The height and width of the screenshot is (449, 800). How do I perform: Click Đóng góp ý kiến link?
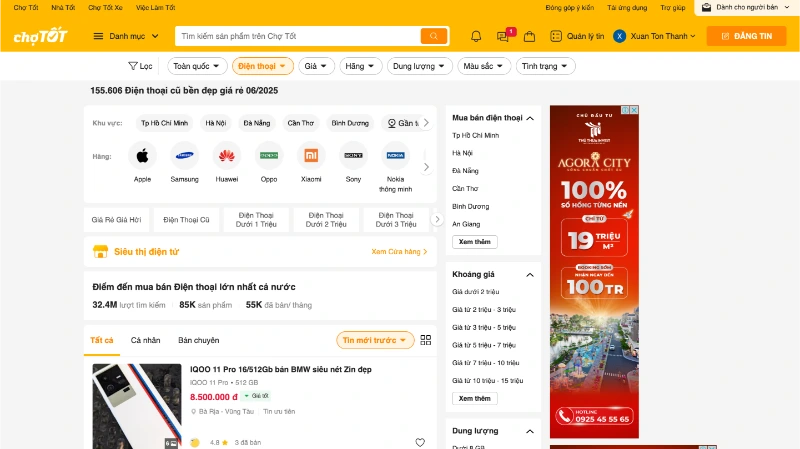pyautogui.click(x=569, y=8)
